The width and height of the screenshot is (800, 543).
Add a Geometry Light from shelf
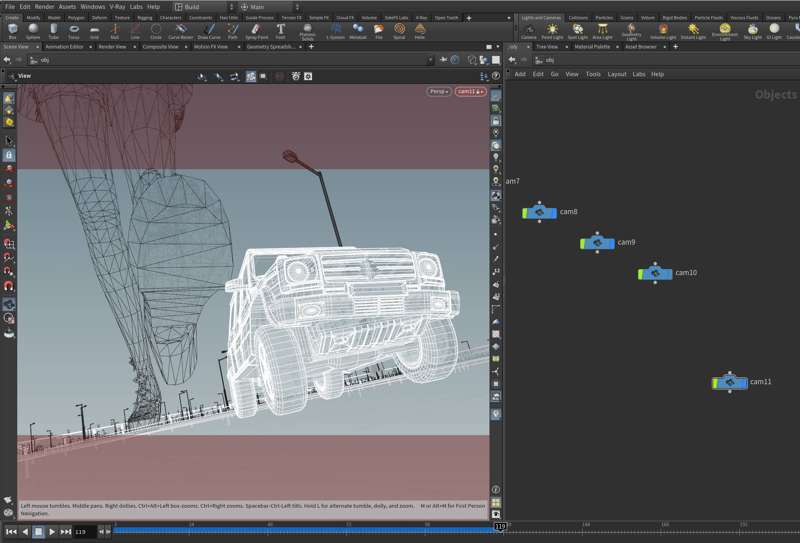(x=632, y=32)
